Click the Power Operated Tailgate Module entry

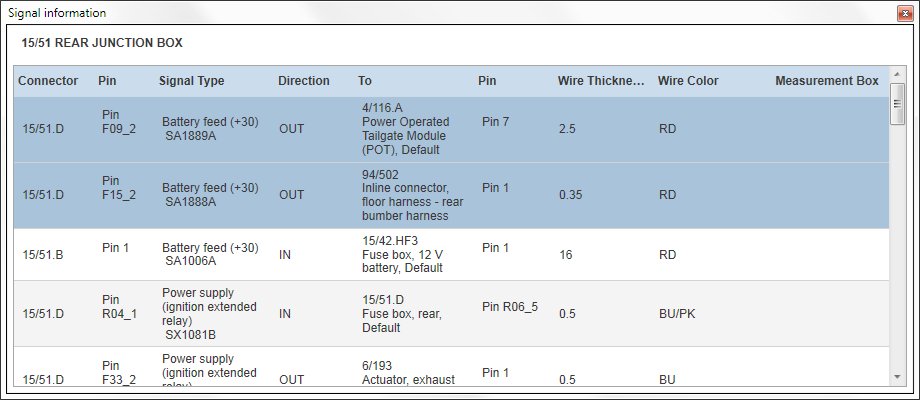point(406,129)
